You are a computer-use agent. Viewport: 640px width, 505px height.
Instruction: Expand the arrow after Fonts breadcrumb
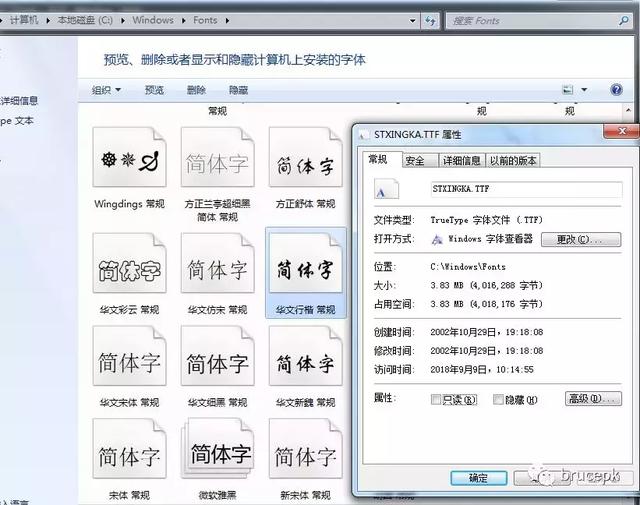[227, 20]
